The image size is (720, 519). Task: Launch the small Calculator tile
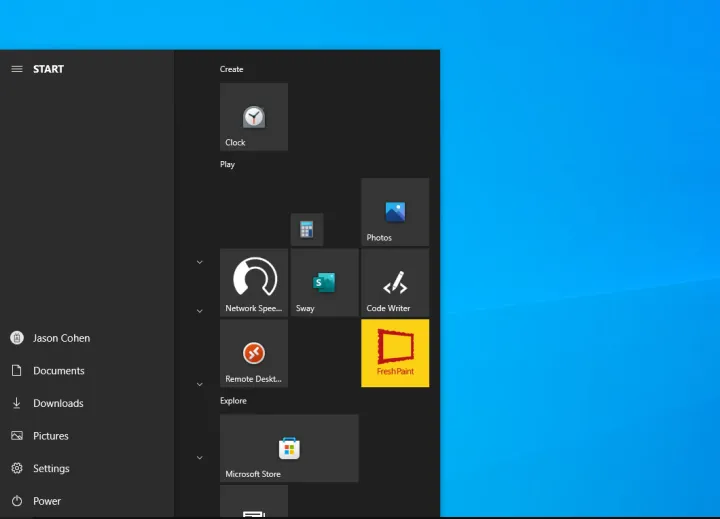tap(307, 230)
